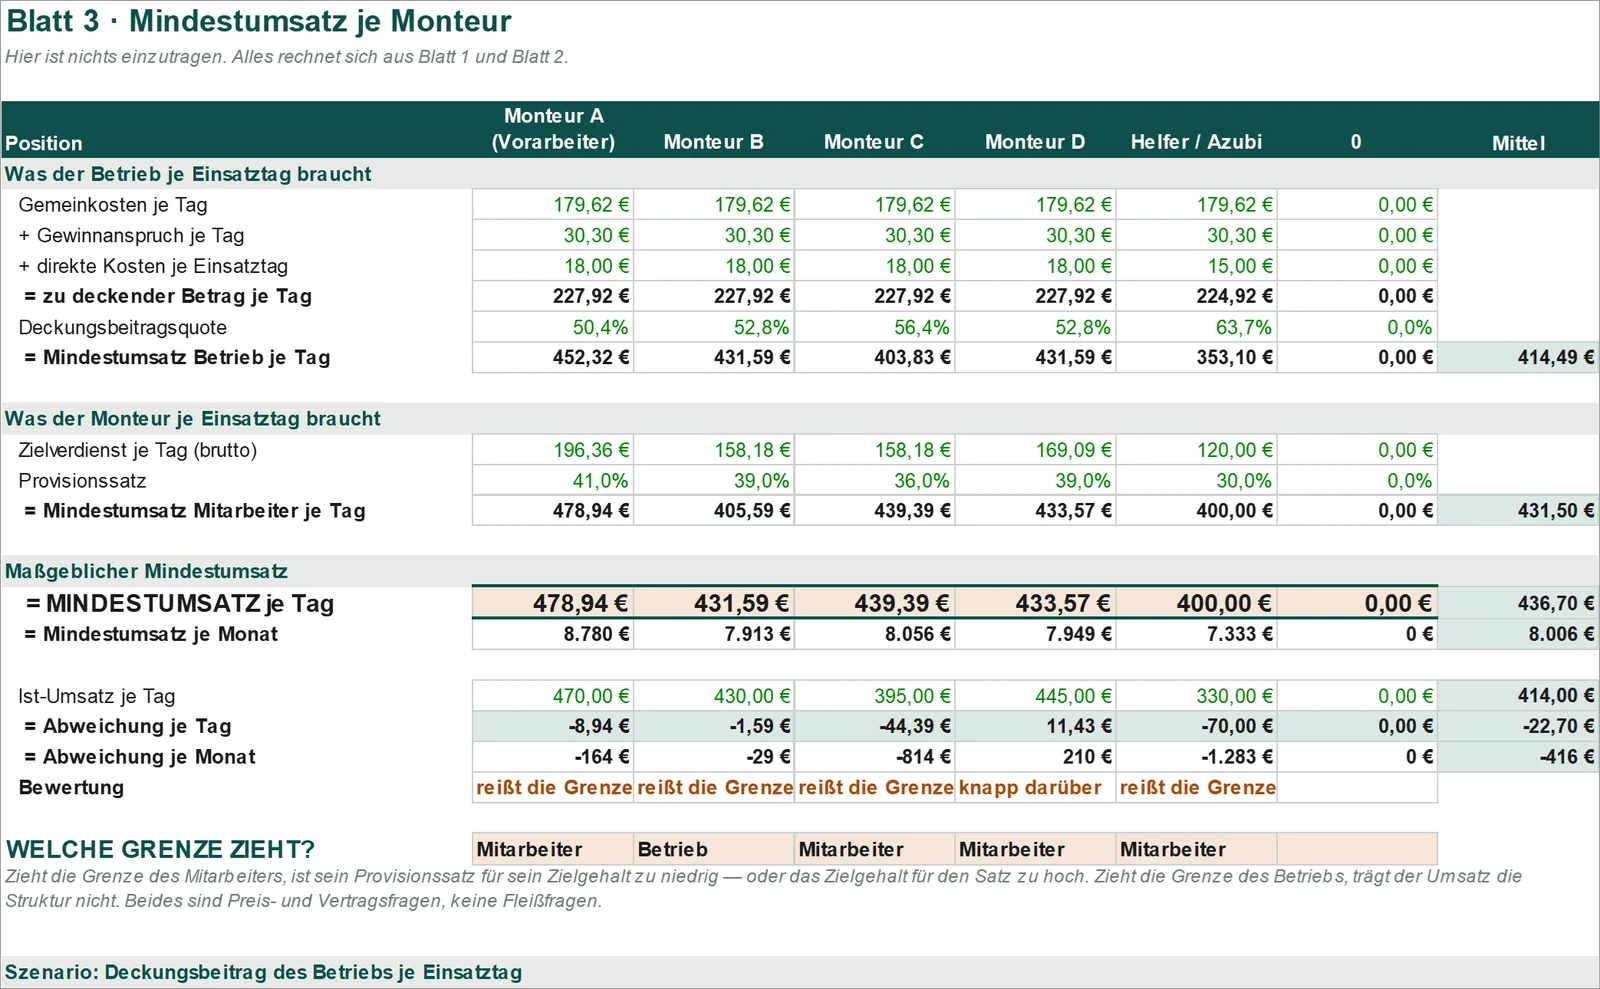
Task: Select the 414,49 € Mittel value
Action: click(x=1518, y=357)
